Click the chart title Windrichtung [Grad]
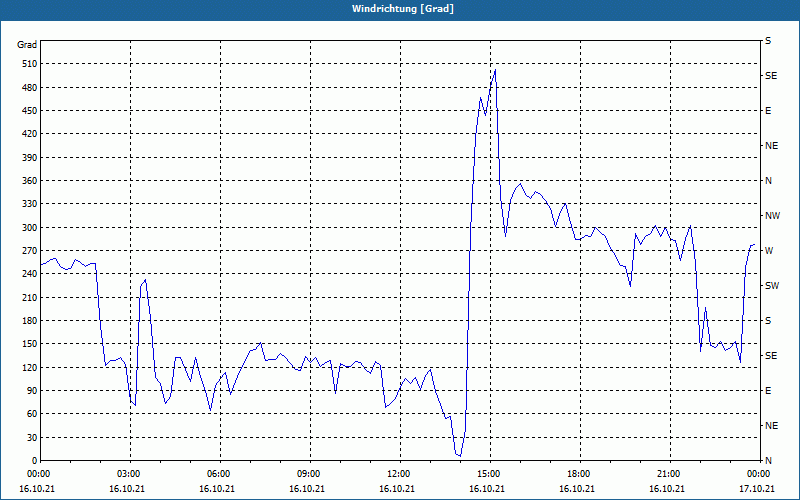Screen dimensions: 800x500 [403, 9]
